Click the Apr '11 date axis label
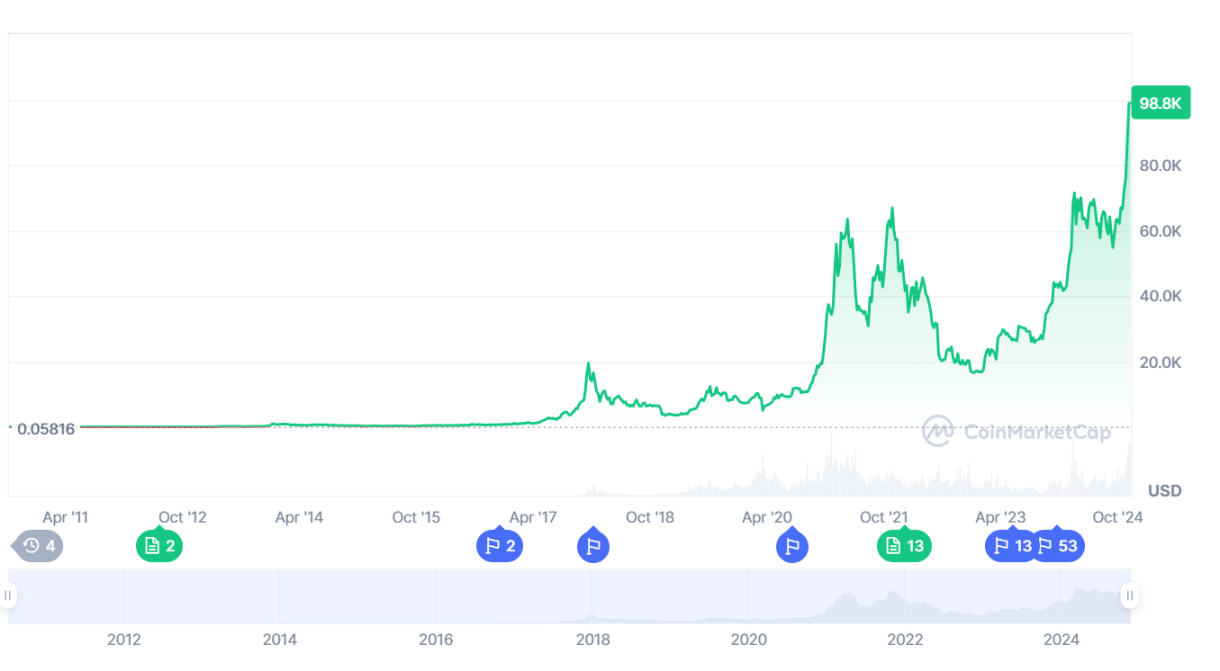The height and width of the screenshot is (671, 1220). pos(66,517)
